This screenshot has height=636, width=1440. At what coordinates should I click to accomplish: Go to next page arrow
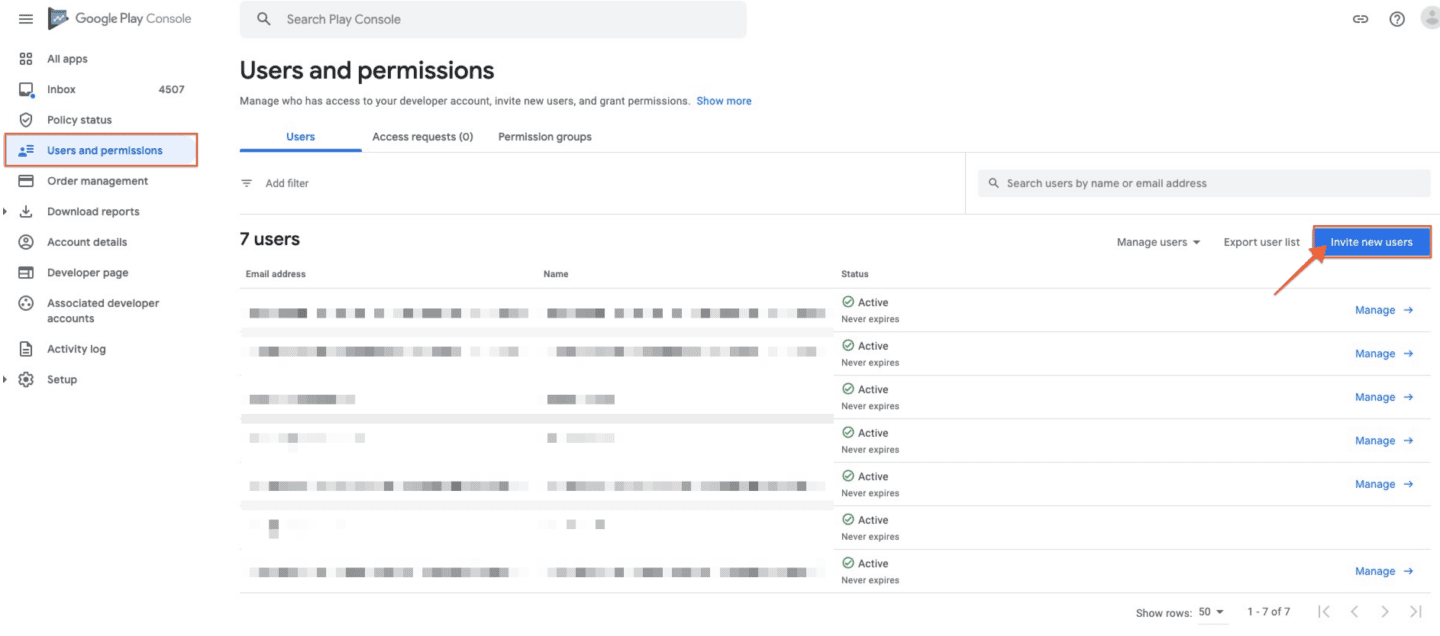(1385, 611)
